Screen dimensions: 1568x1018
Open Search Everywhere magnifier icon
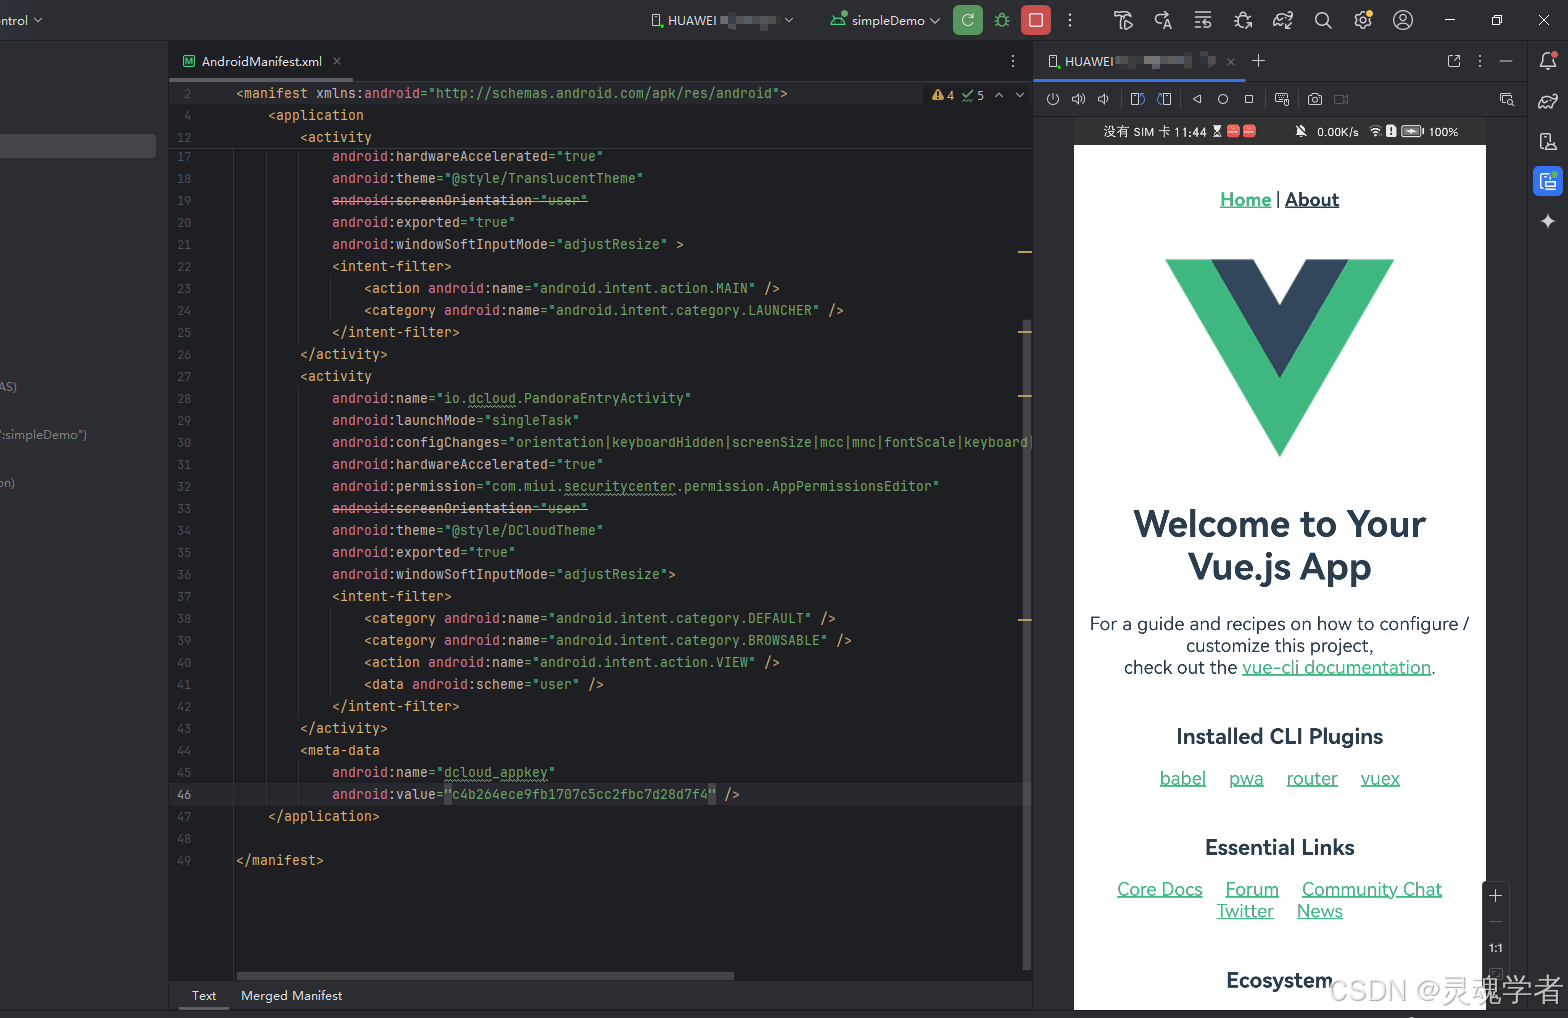[x=1323, y=20]
